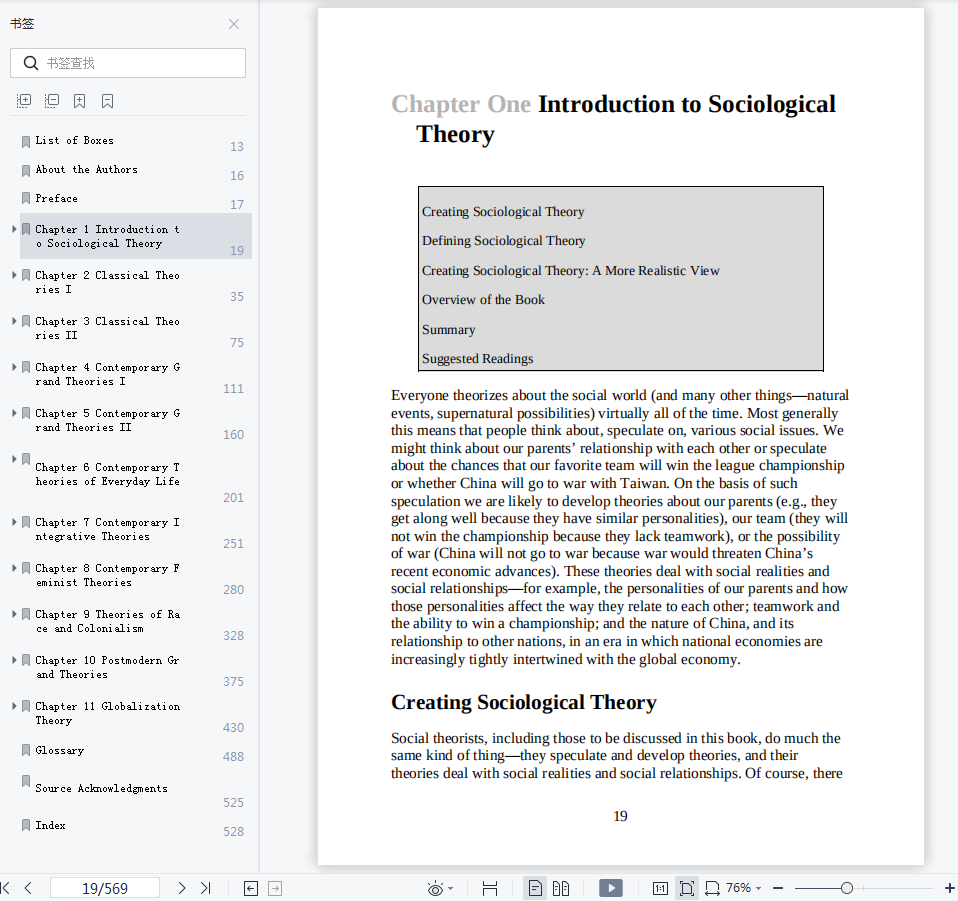This screenshot has width=958, height=901.
Task: Click the bookmark search field
Action: (x=128, y=63)
